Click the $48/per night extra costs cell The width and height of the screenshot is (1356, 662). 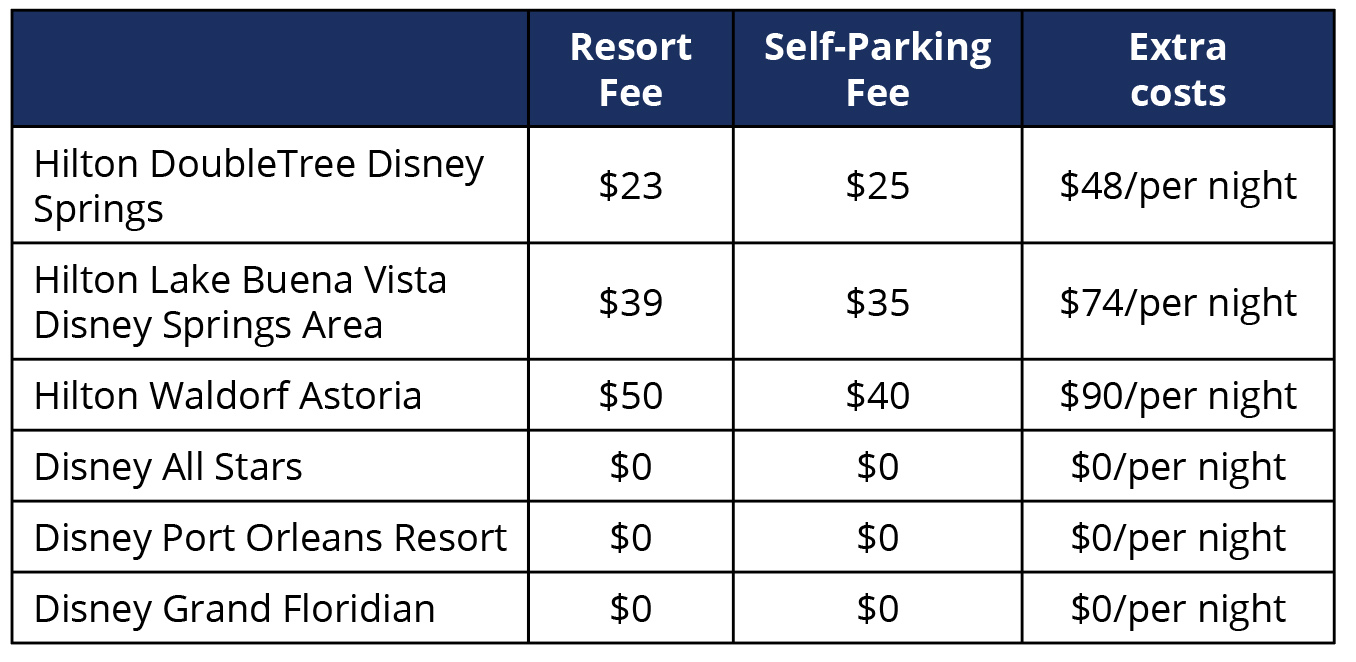[x=1178, y=185]
